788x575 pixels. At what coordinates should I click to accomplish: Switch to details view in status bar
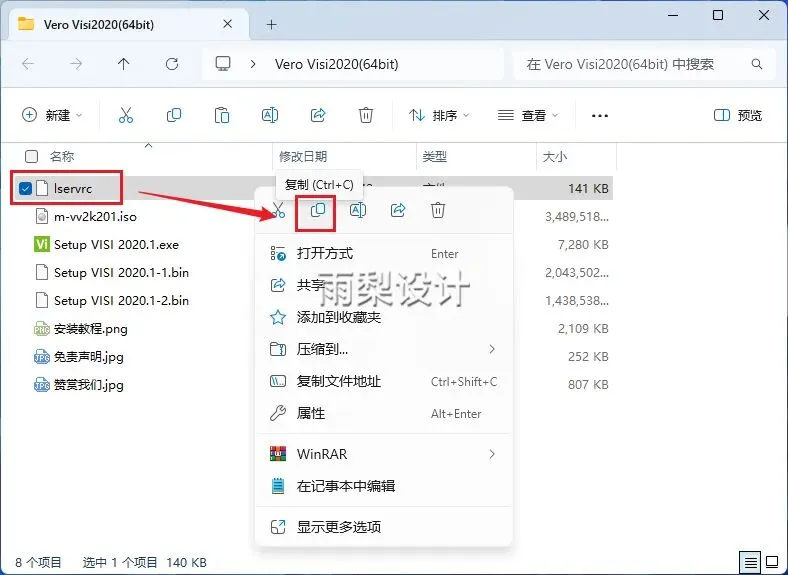[x=750, y=562]
